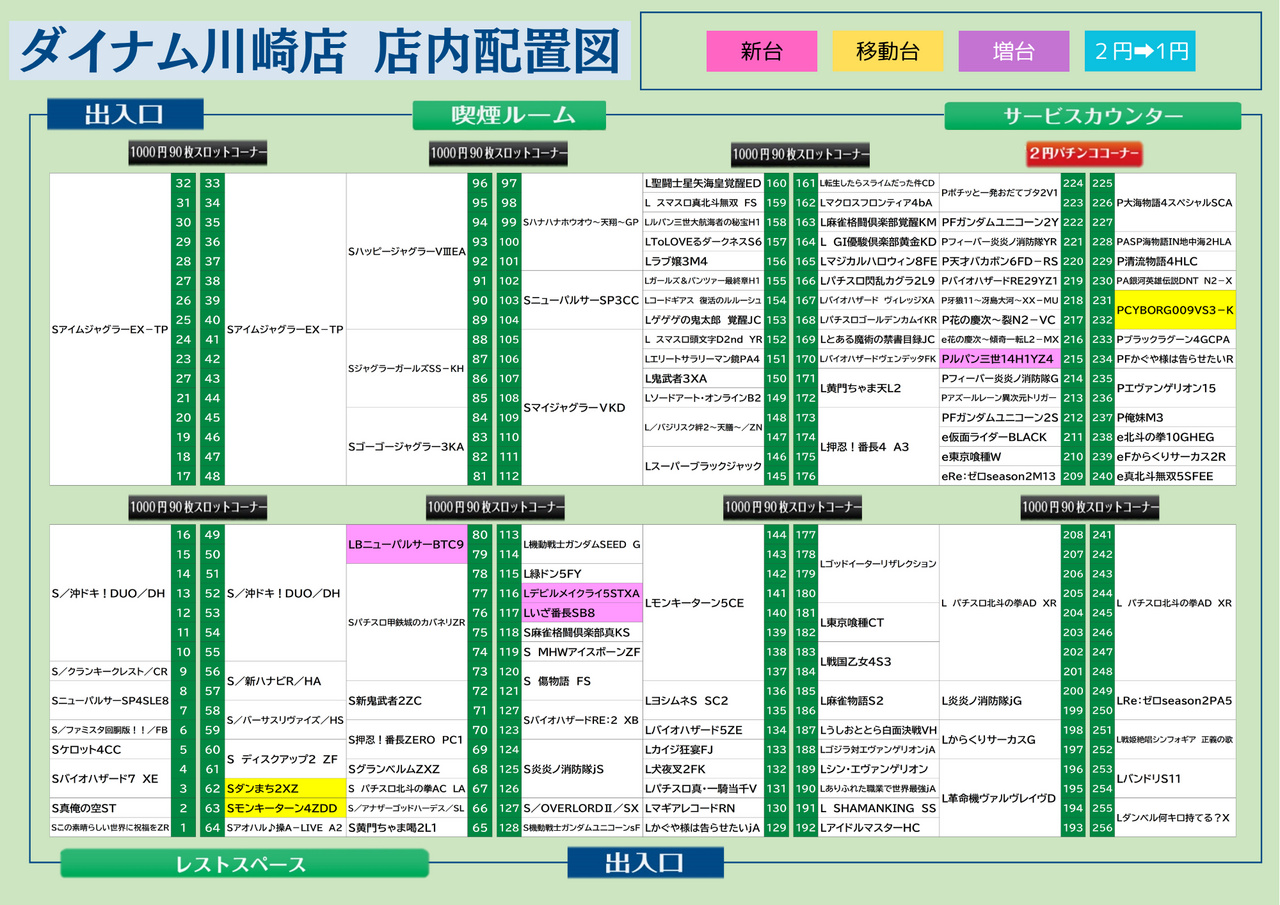This screenshot has width=1280, height=905.
Task: Click the L革命機ヴァルヴレイヴD cell
Action: click(x=1000, y=798)
